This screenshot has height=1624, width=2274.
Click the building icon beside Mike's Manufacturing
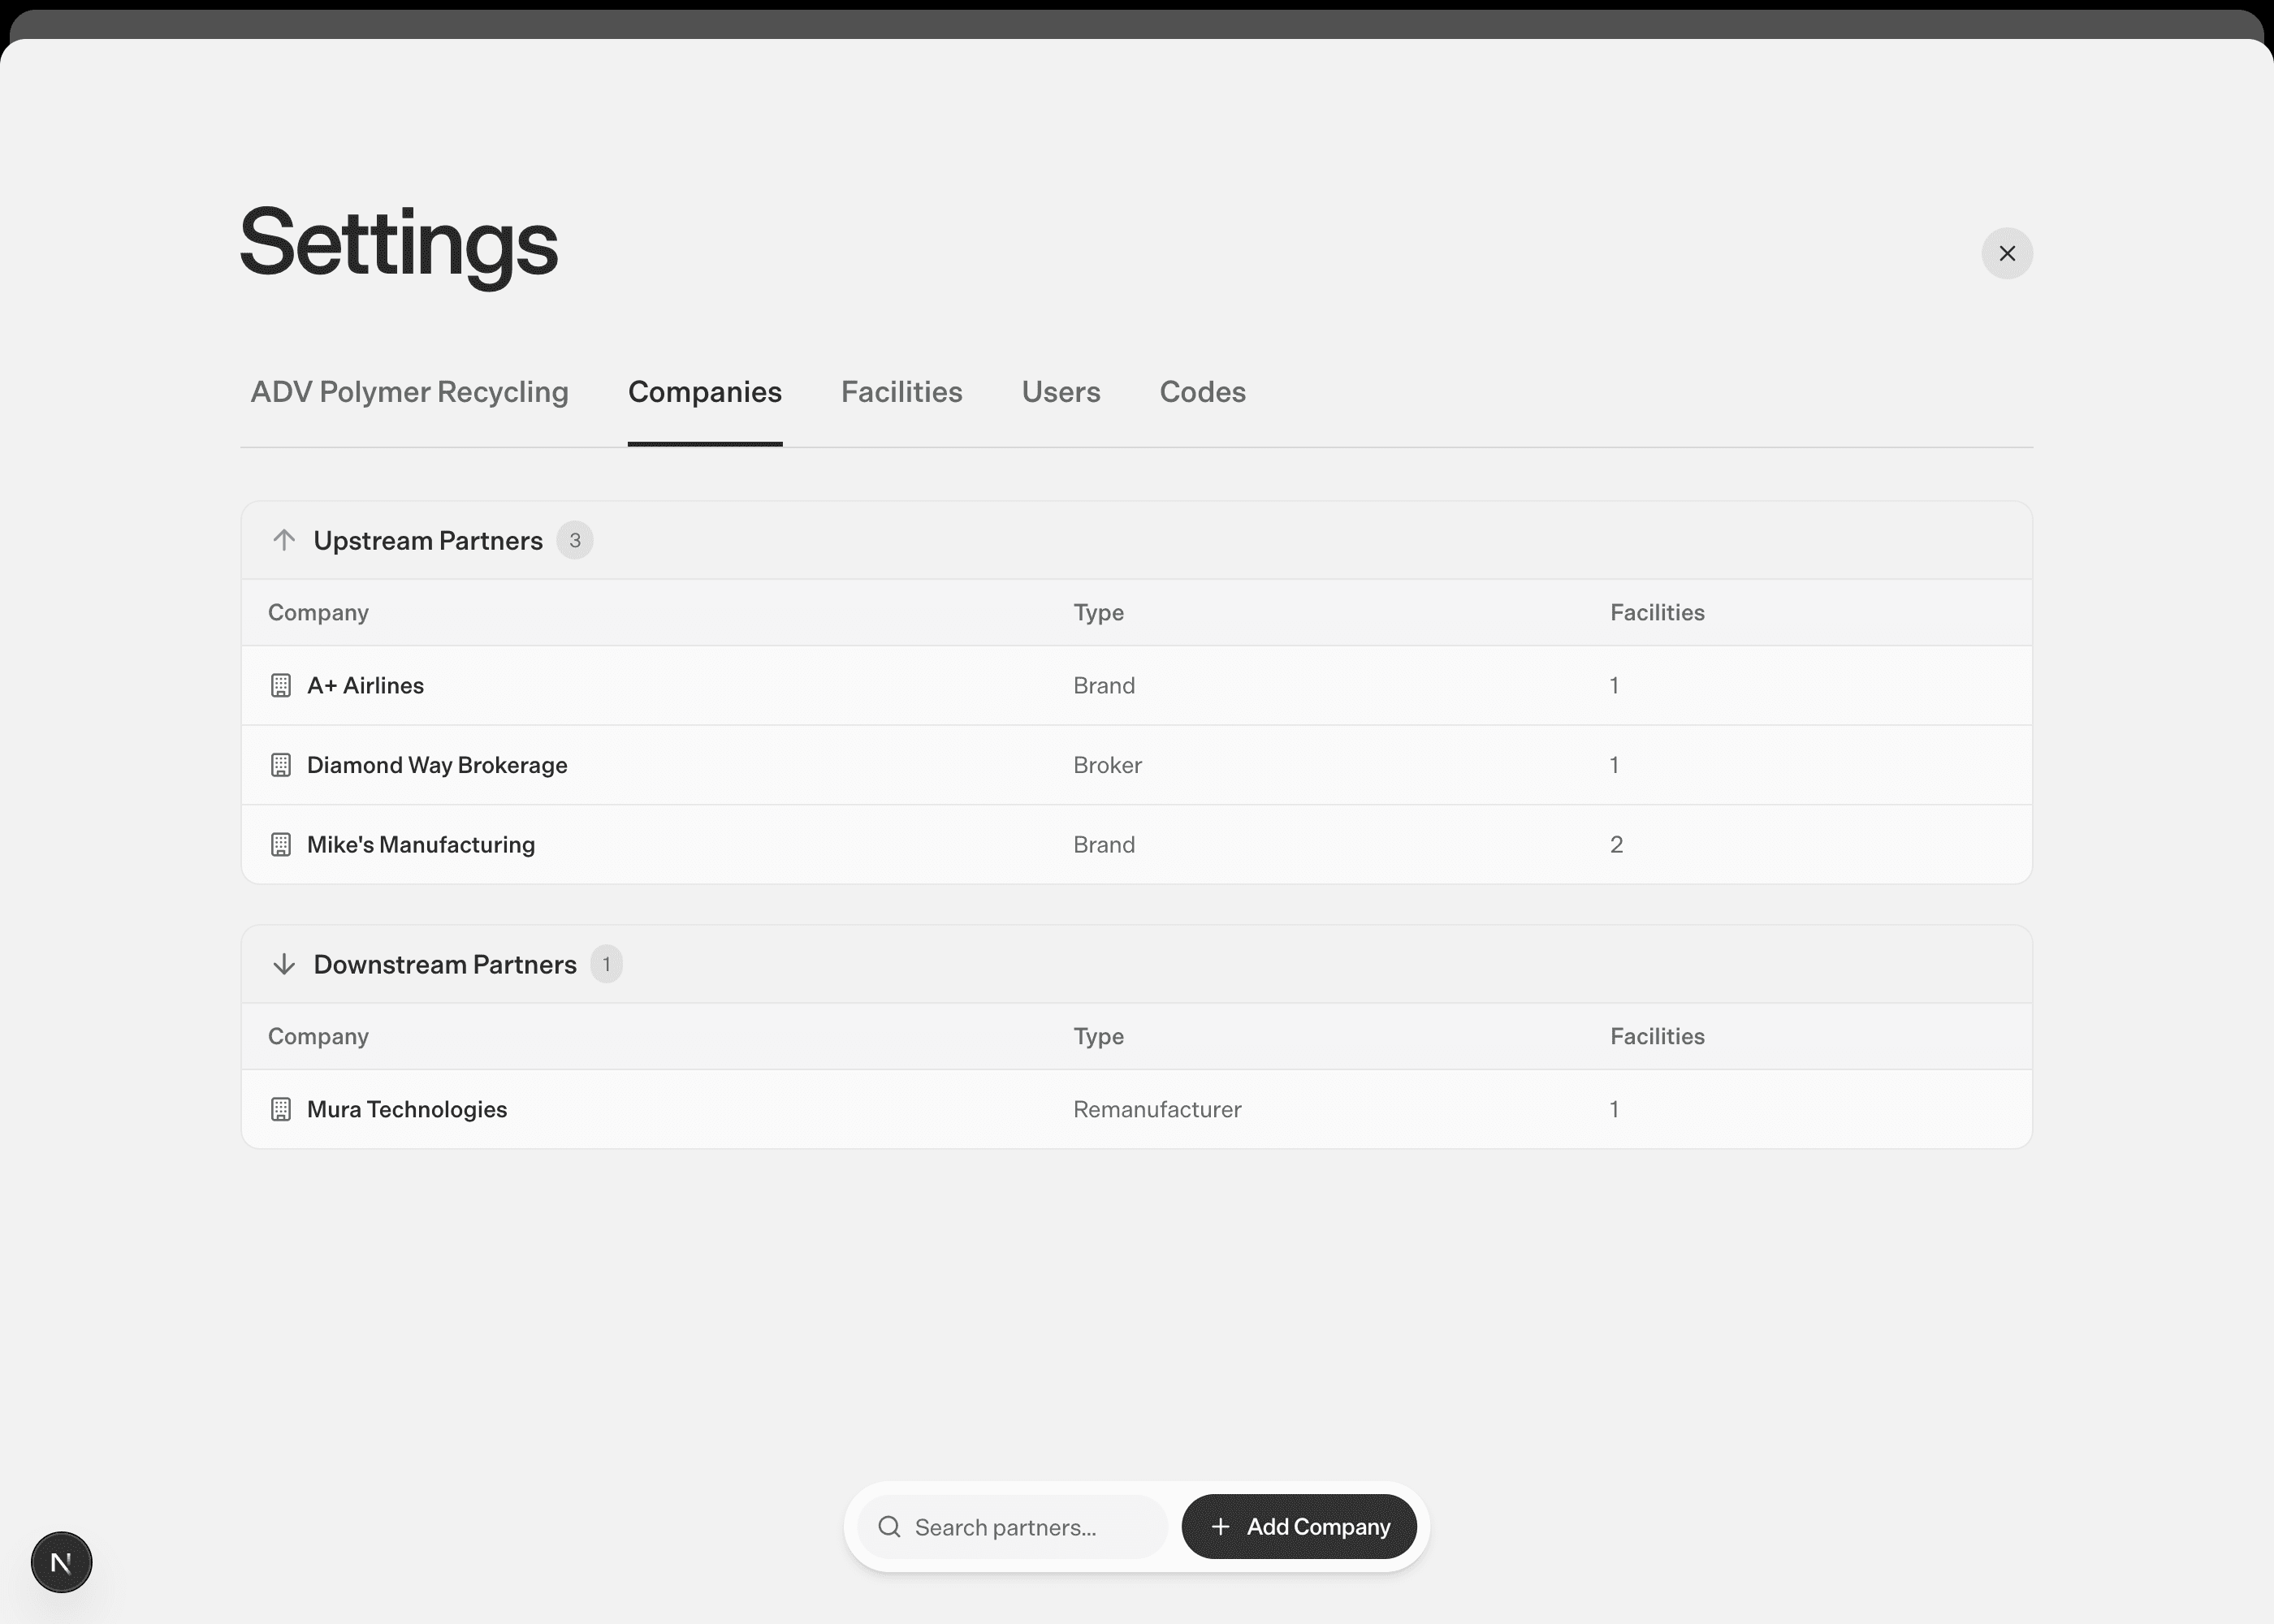pos(281,844)
